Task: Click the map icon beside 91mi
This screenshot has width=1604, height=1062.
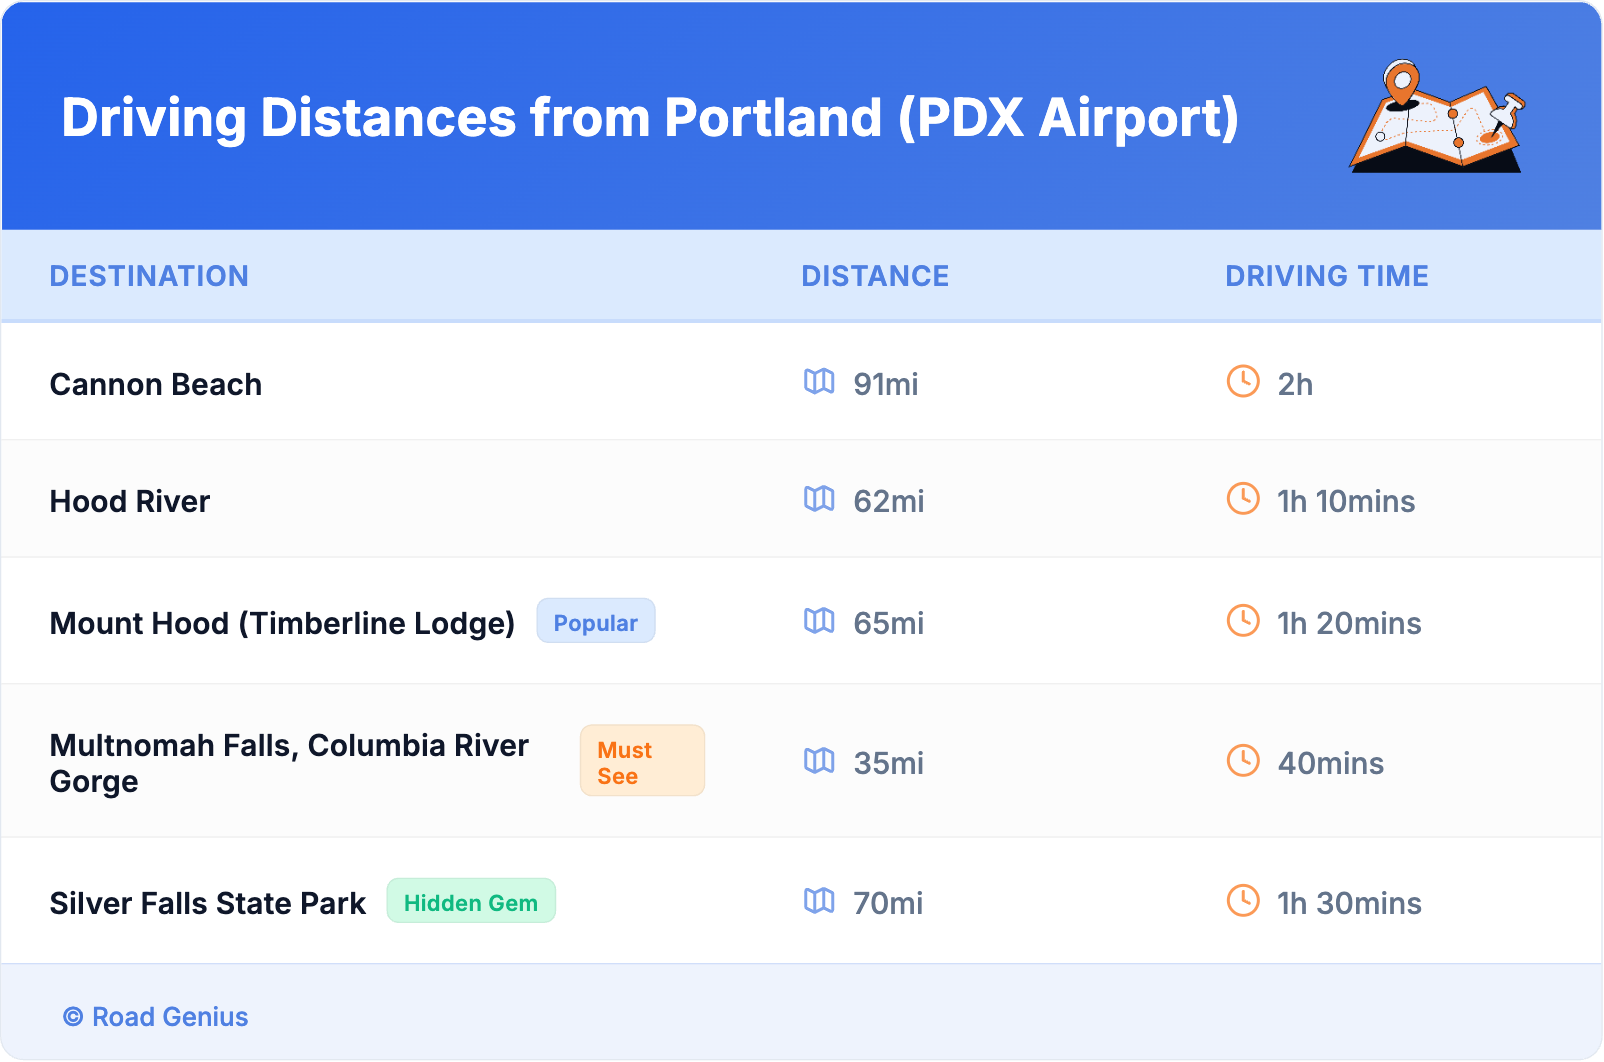Action: pos(819,381)
